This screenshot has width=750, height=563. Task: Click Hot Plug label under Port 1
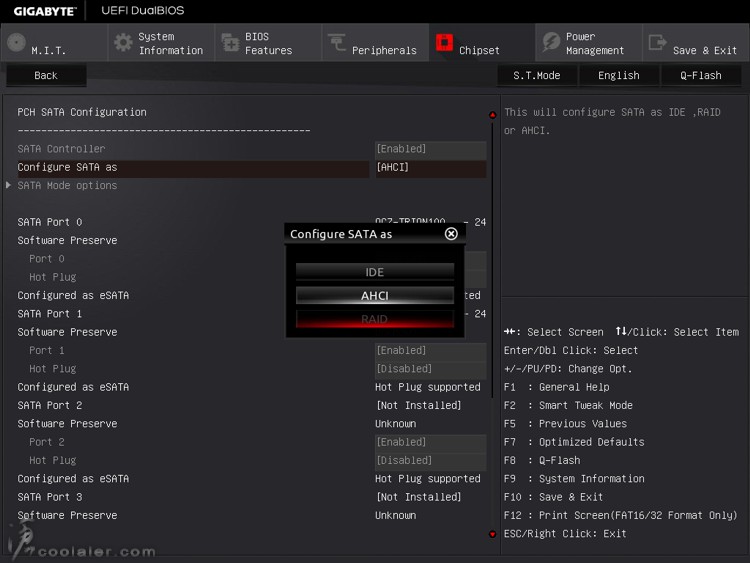53,369
